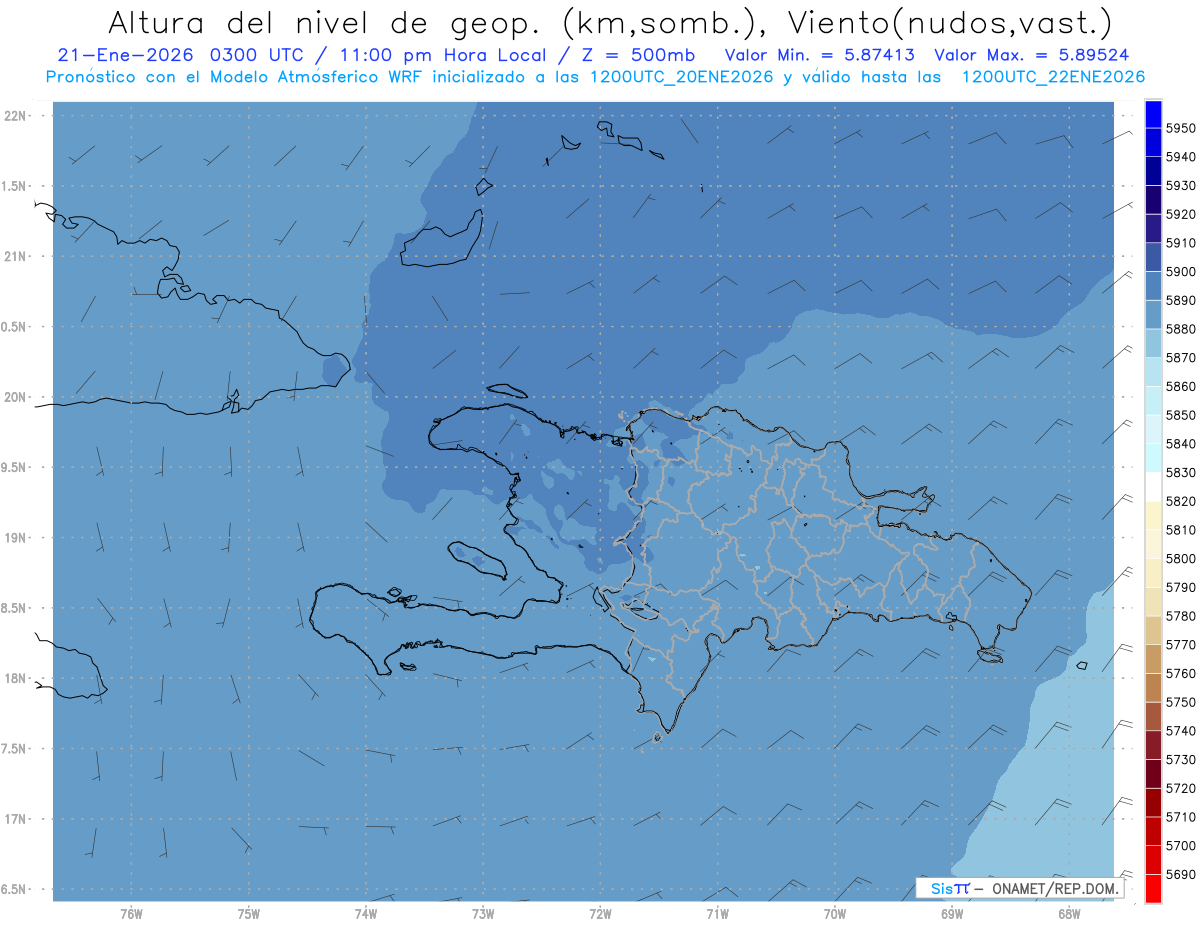Click the 6.5N latitude axis label
1200x927 pixels.
14,890
